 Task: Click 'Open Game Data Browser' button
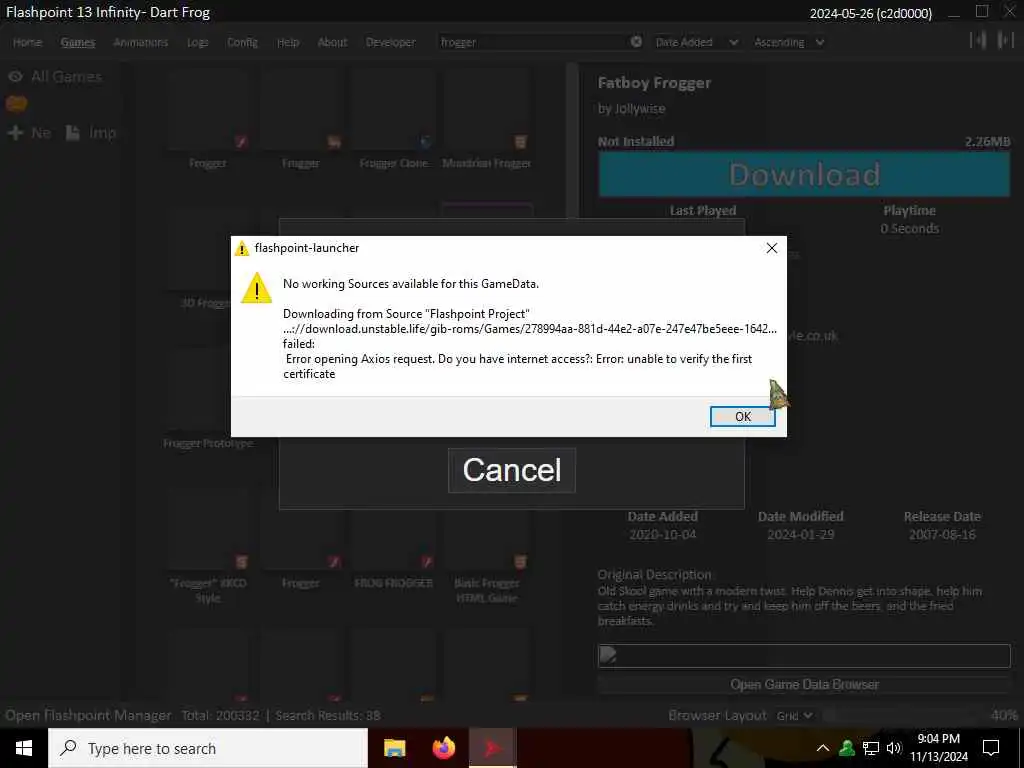[804, 684]
